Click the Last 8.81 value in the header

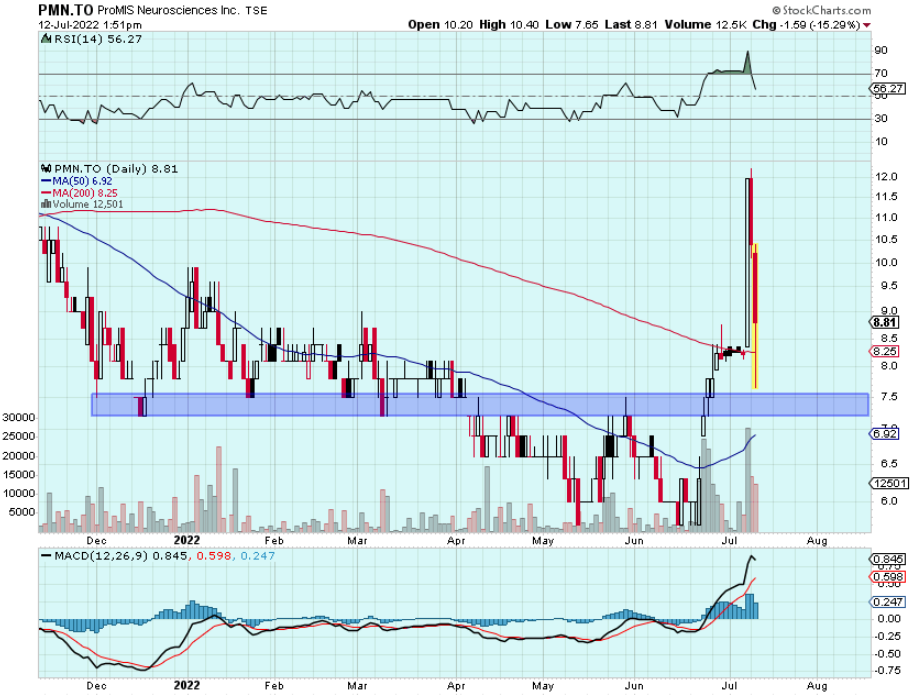point(631,25)
